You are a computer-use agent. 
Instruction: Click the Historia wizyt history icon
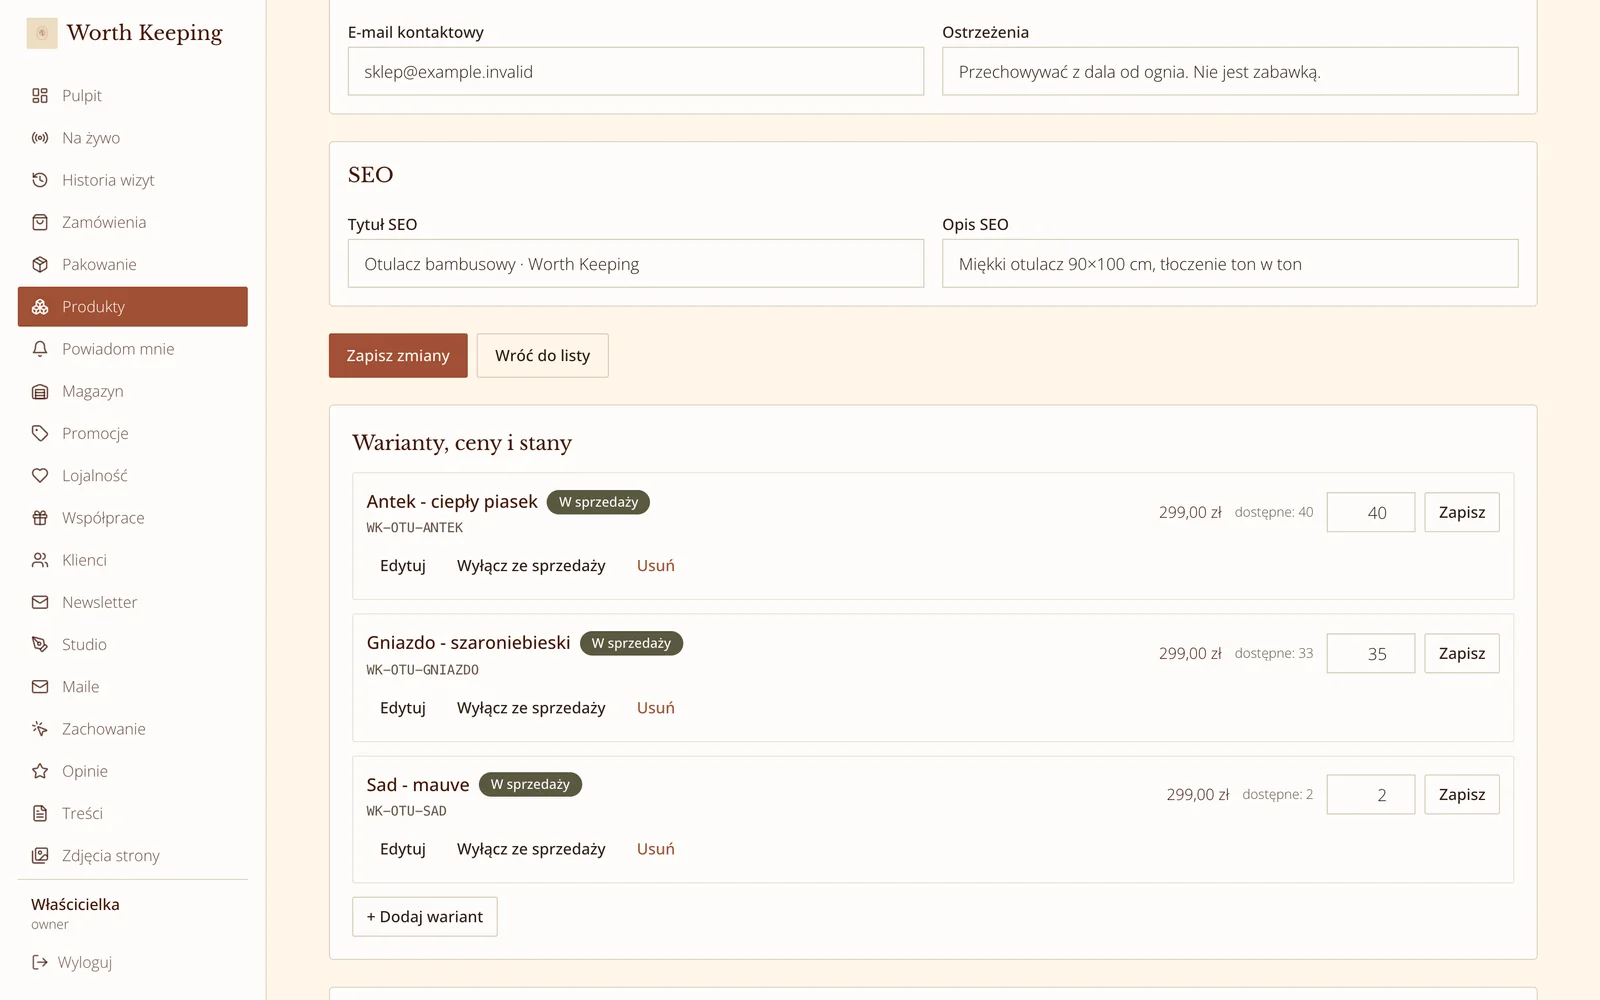pyautogui.click(x=40, y=180)
